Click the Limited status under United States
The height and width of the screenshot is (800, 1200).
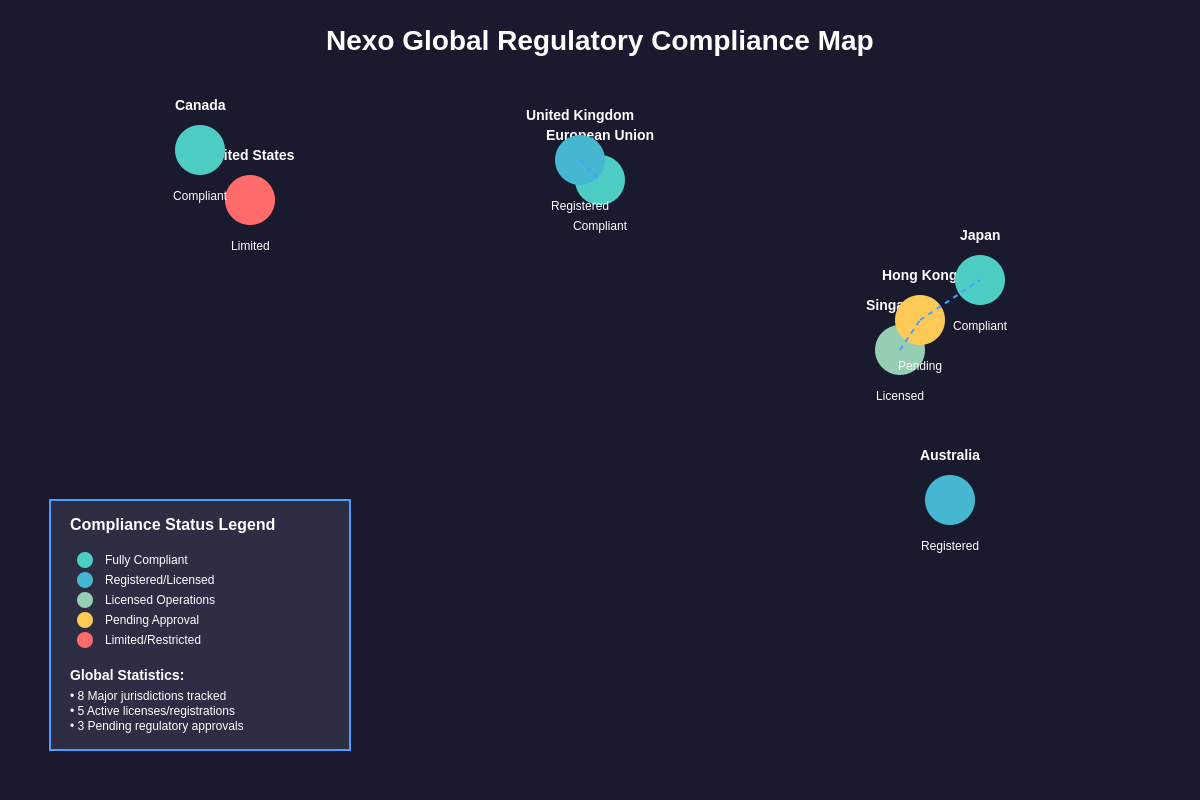click(x=250, y=246)
